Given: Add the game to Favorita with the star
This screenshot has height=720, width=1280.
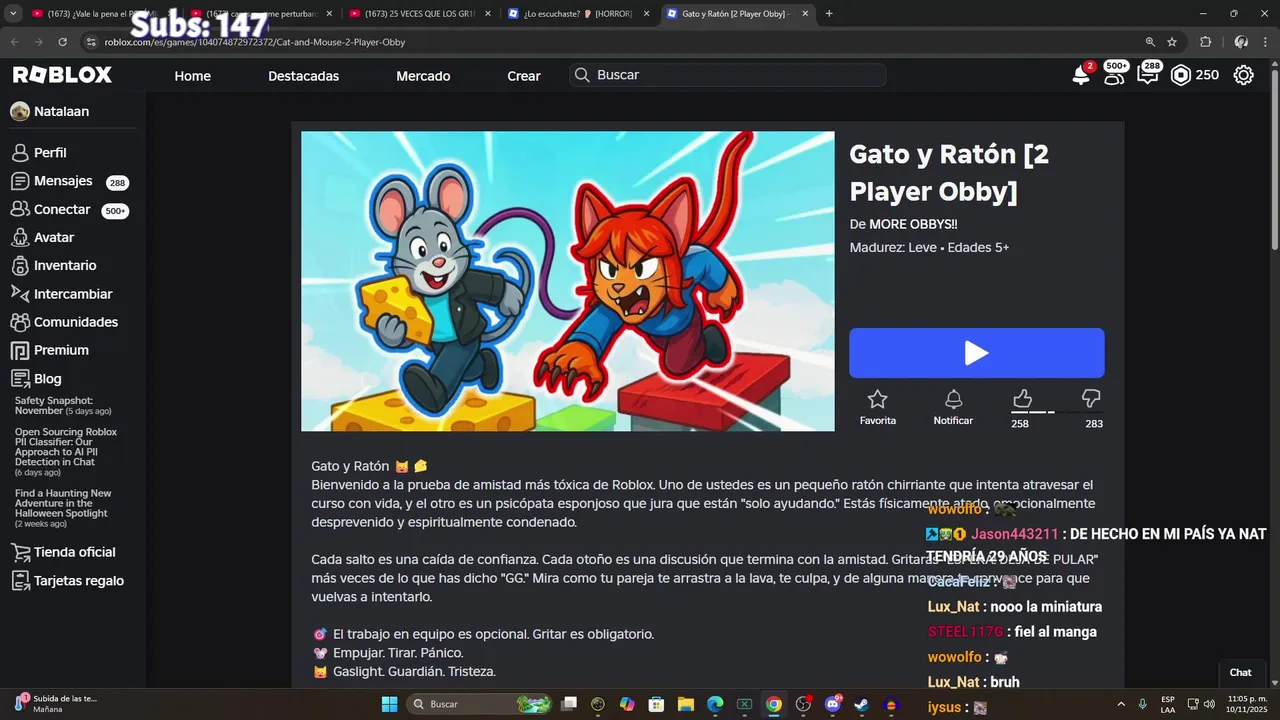Looking at the screenshot, I should pyautogui.click(x=877, y=400).
